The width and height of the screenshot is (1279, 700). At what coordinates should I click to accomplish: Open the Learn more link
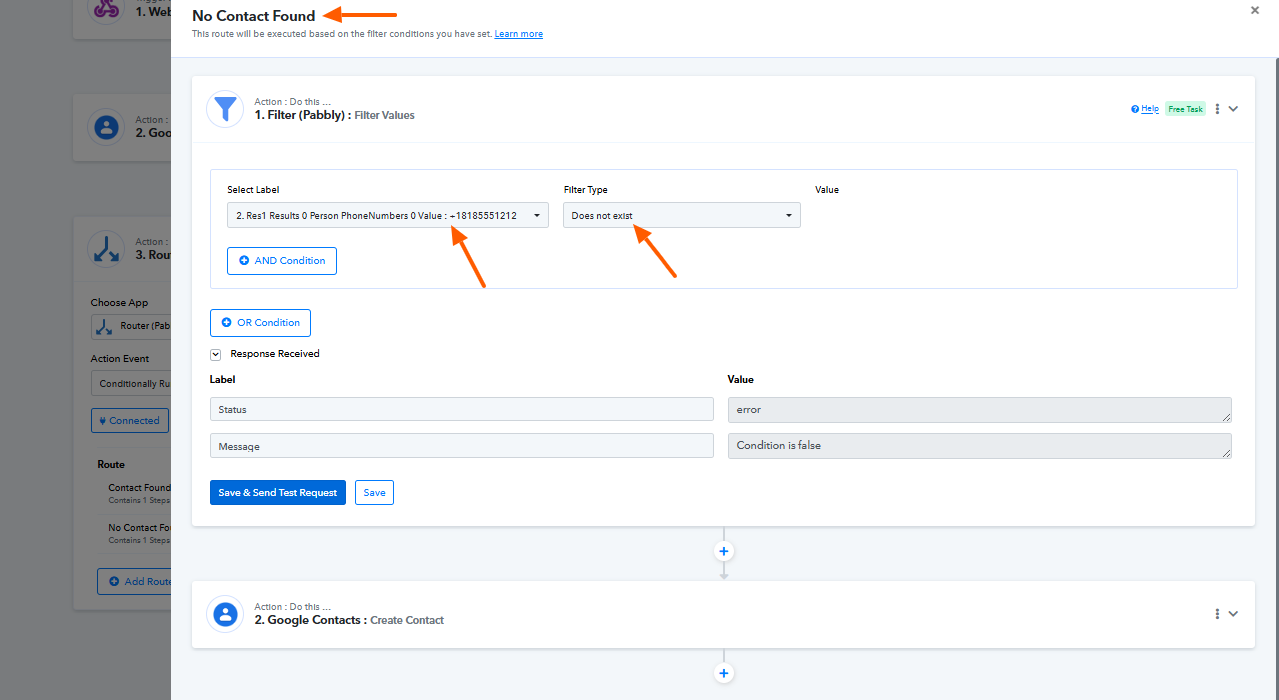coord(518,34)
